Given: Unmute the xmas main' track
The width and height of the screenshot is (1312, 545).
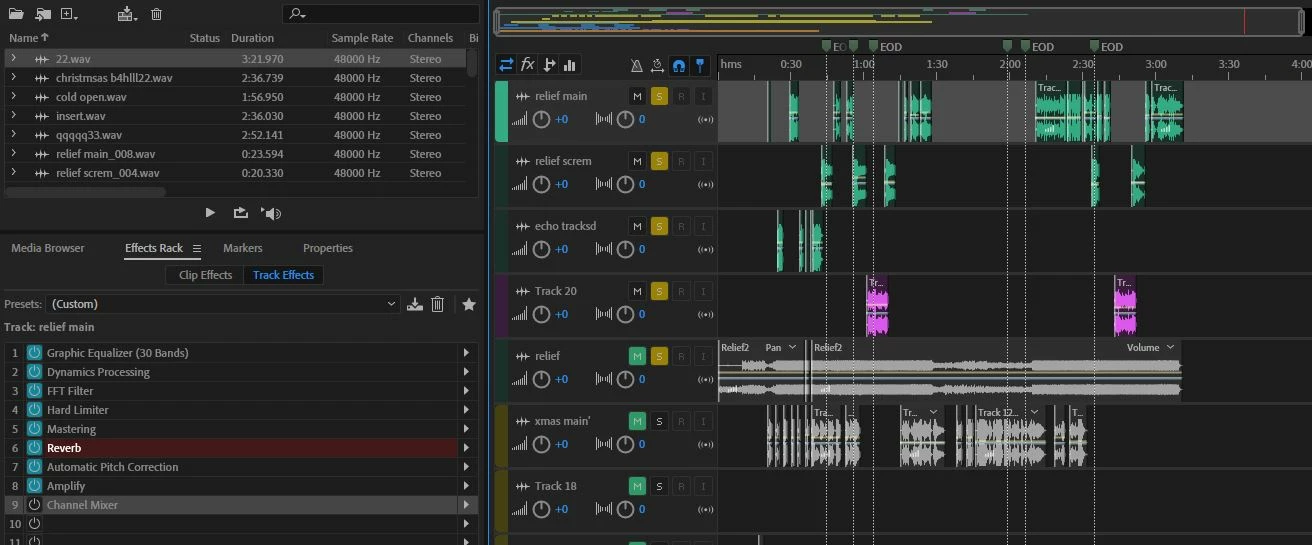Looking at the screenshot, I should pos(637,421).
